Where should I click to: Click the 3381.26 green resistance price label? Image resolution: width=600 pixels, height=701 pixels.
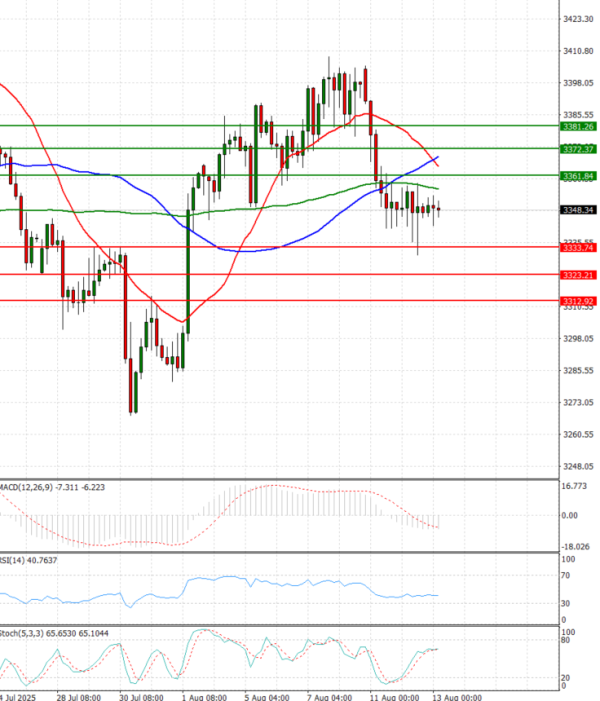[579, 127]
